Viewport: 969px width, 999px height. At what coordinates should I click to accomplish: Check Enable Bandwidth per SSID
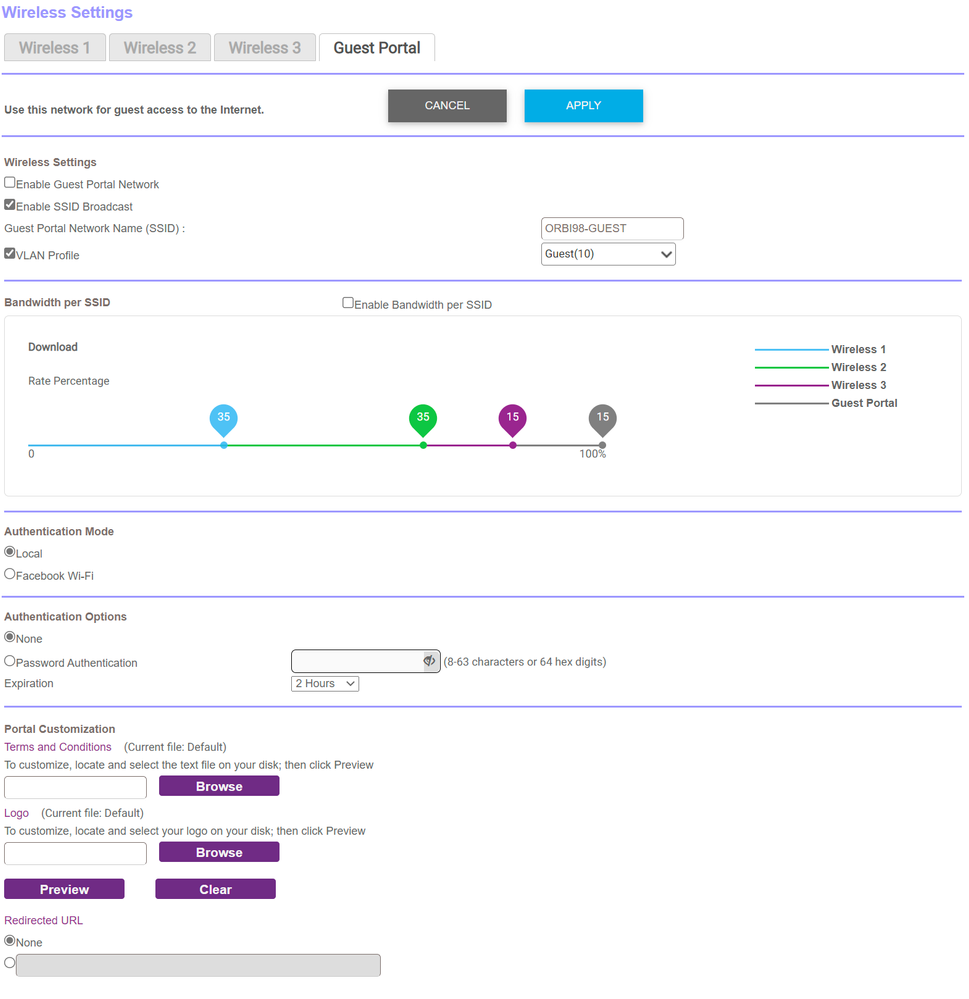coord(348,303)
